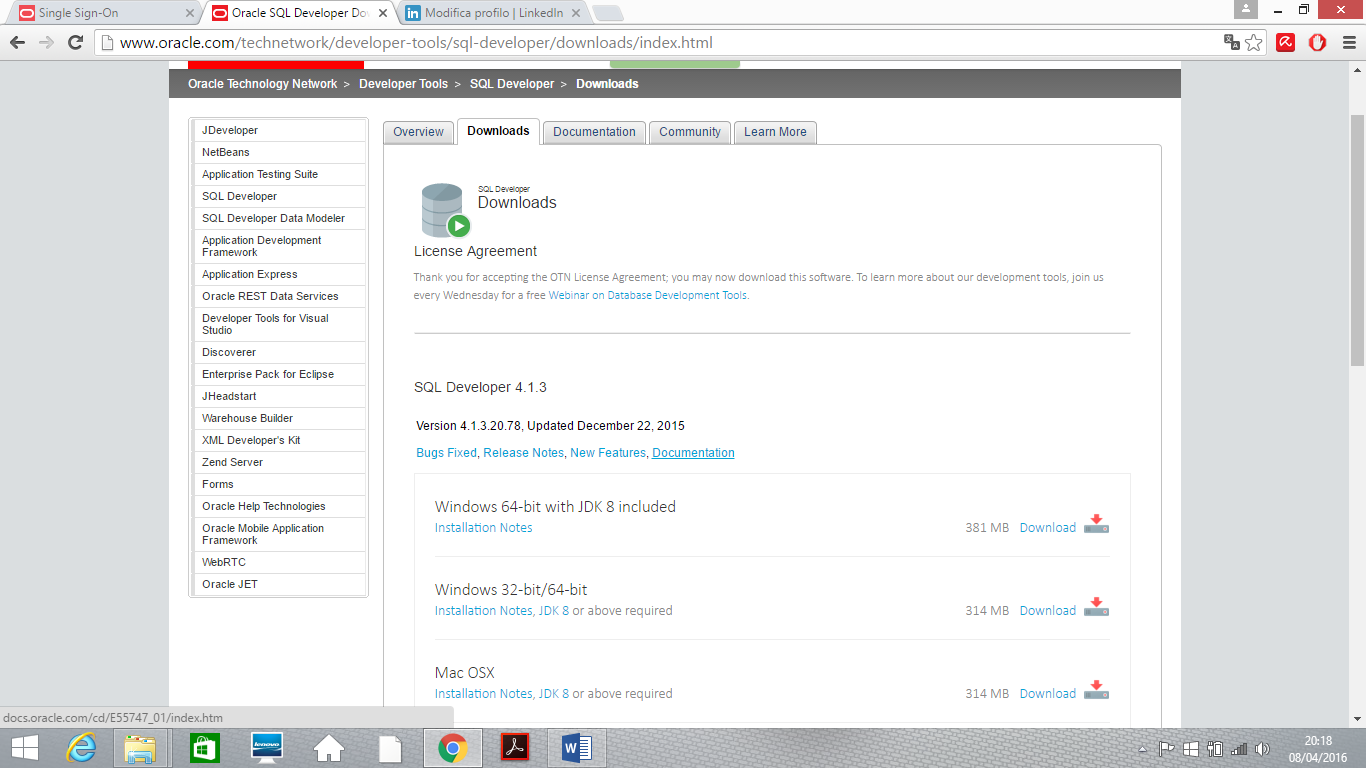The image size is (1366, 768).
Task: Click the download icon for Windows 32-bit/64-bit
Action: pyautogui.click(x=1097, y=607)
